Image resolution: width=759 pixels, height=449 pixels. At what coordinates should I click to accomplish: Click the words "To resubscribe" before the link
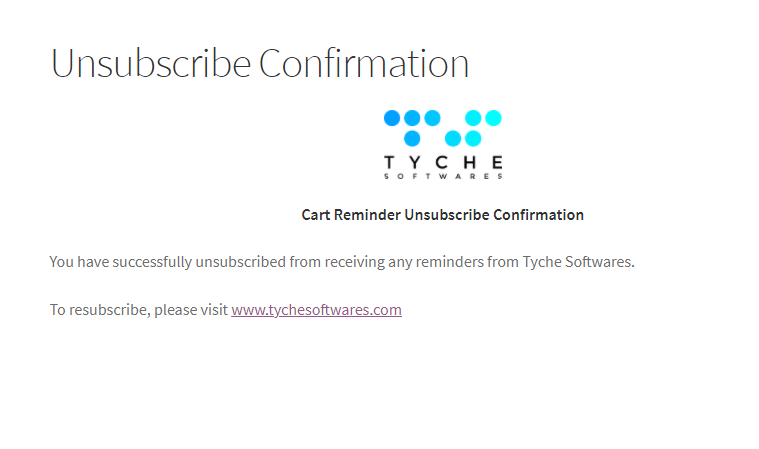point(100,310)
